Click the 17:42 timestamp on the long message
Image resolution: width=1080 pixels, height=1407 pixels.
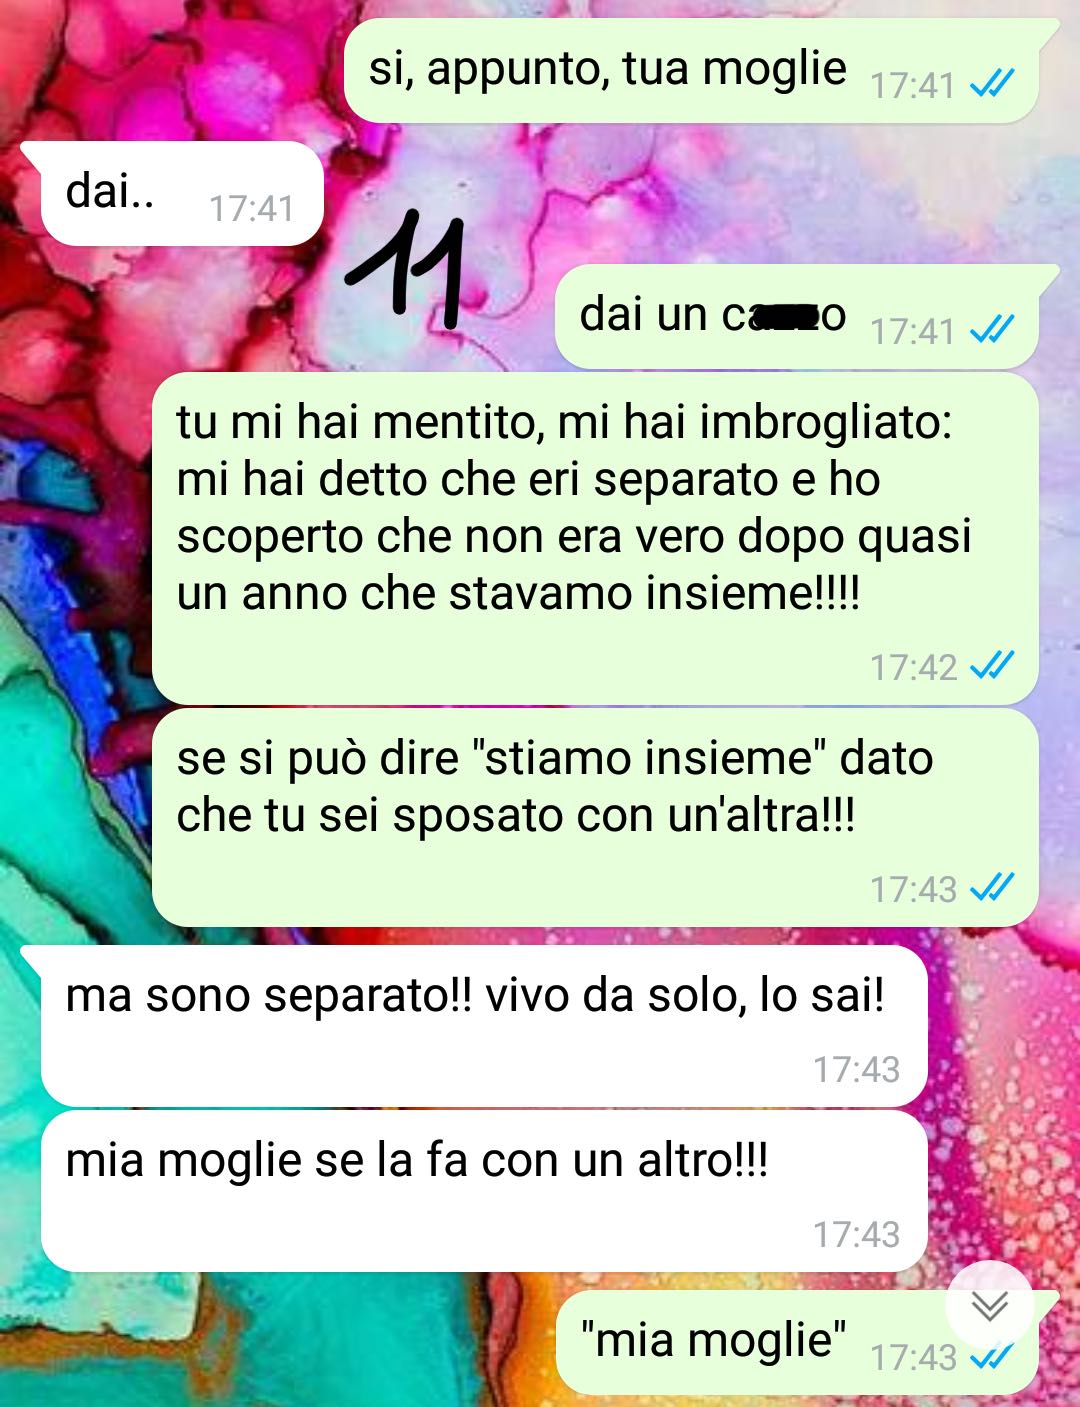(x=913, y=667)
